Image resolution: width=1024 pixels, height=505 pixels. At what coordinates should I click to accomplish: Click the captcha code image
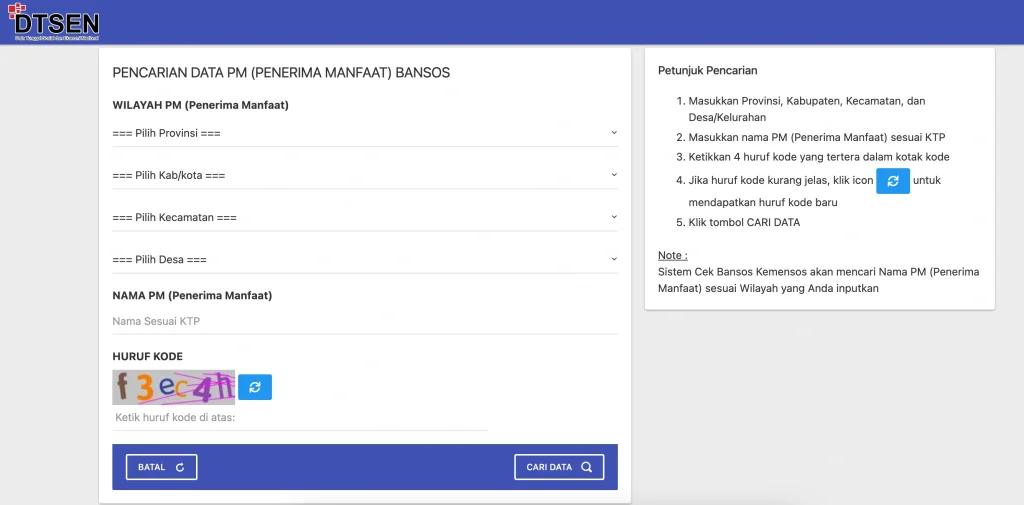173,387
